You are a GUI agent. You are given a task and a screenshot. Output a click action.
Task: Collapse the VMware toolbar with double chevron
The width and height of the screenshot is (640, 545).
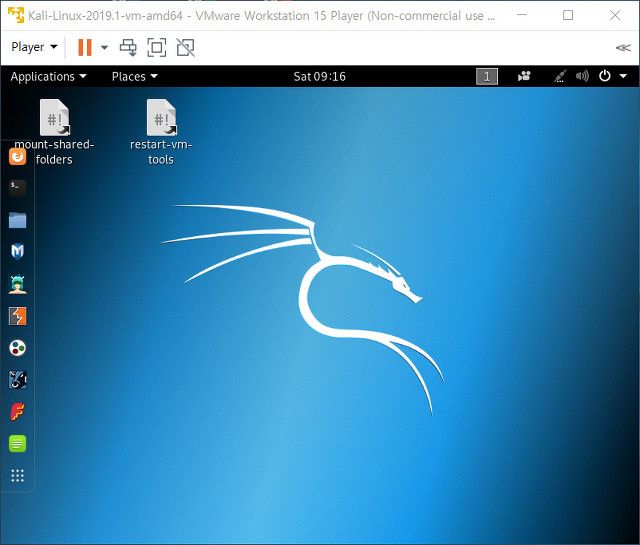(623, 48)
